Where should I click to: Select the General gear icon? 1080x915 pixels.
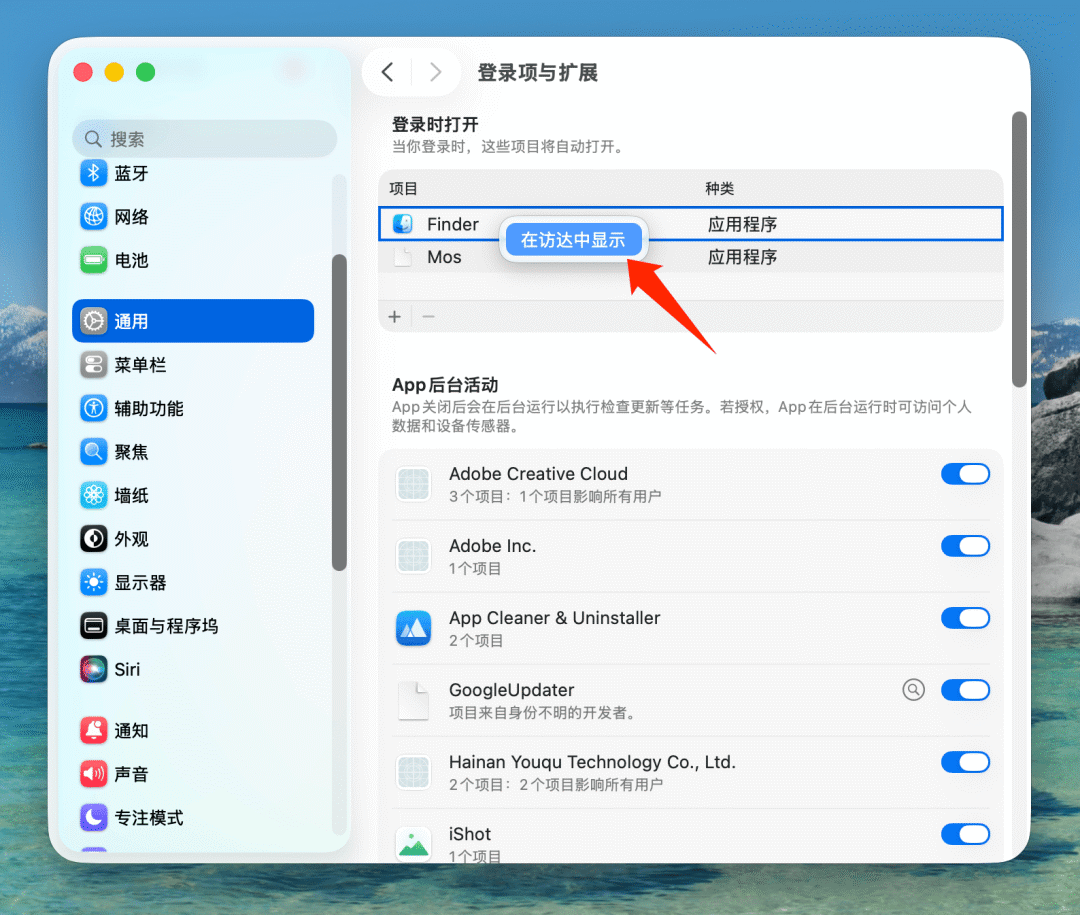[94, 321]
